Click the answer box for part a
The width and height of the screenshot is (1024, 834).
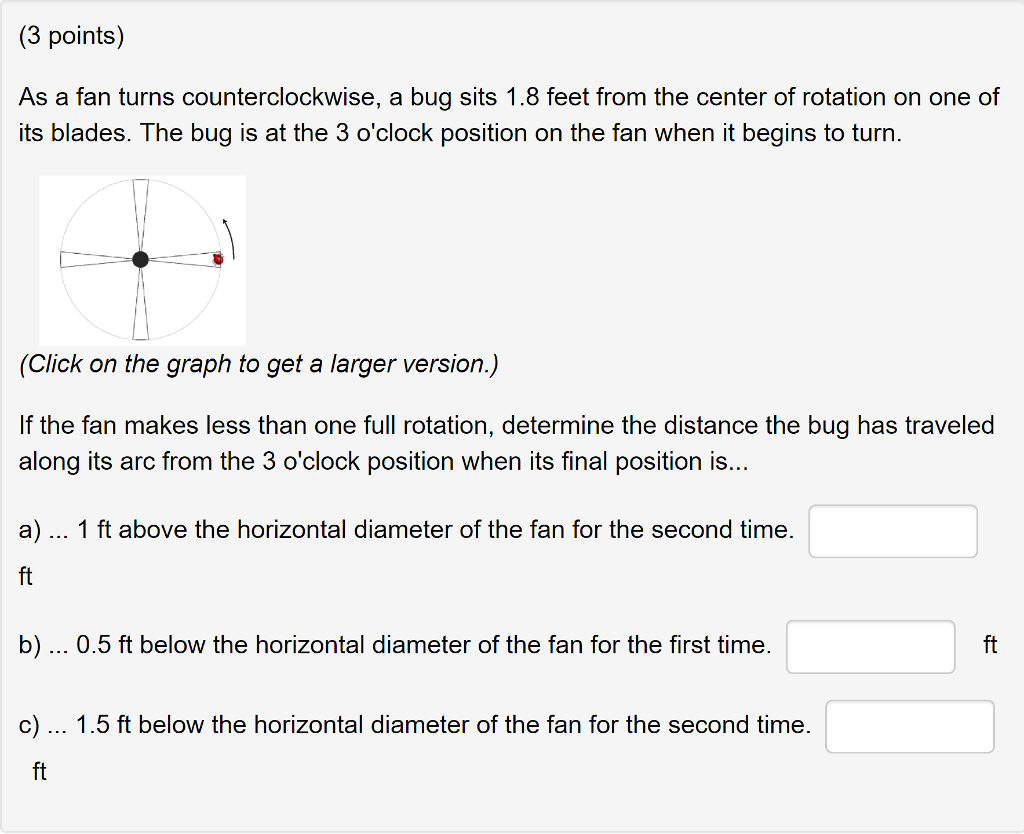(x=893, y=531)
